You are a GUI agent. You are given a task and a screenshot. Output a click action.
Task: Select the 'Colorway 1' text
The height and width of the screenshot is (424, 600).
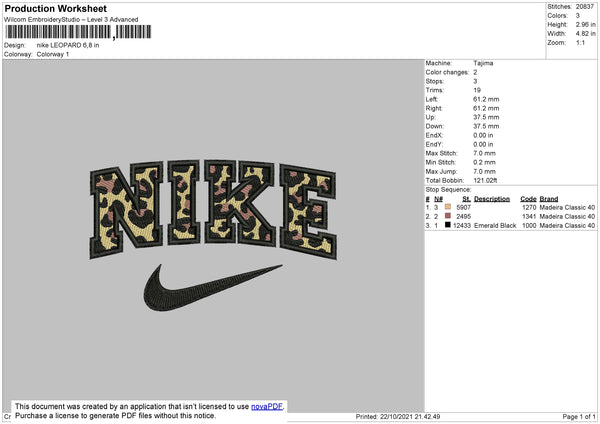coord(53,54)
